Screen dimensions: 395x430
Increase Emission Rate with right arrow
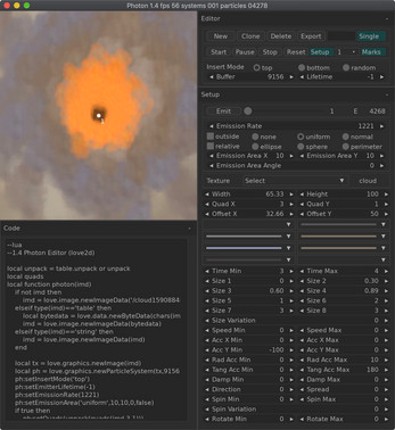pyautogui.click(x=382, y=126)
